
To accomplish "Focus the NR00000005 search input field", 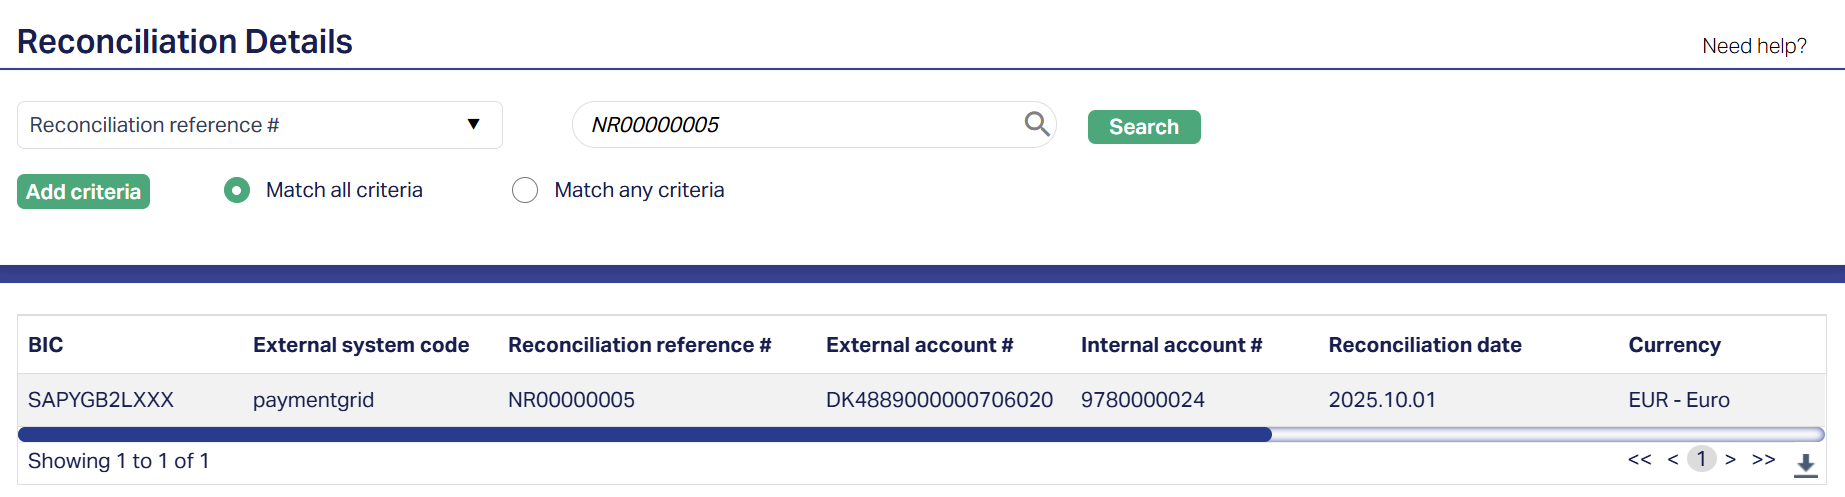I will (800, 125).
